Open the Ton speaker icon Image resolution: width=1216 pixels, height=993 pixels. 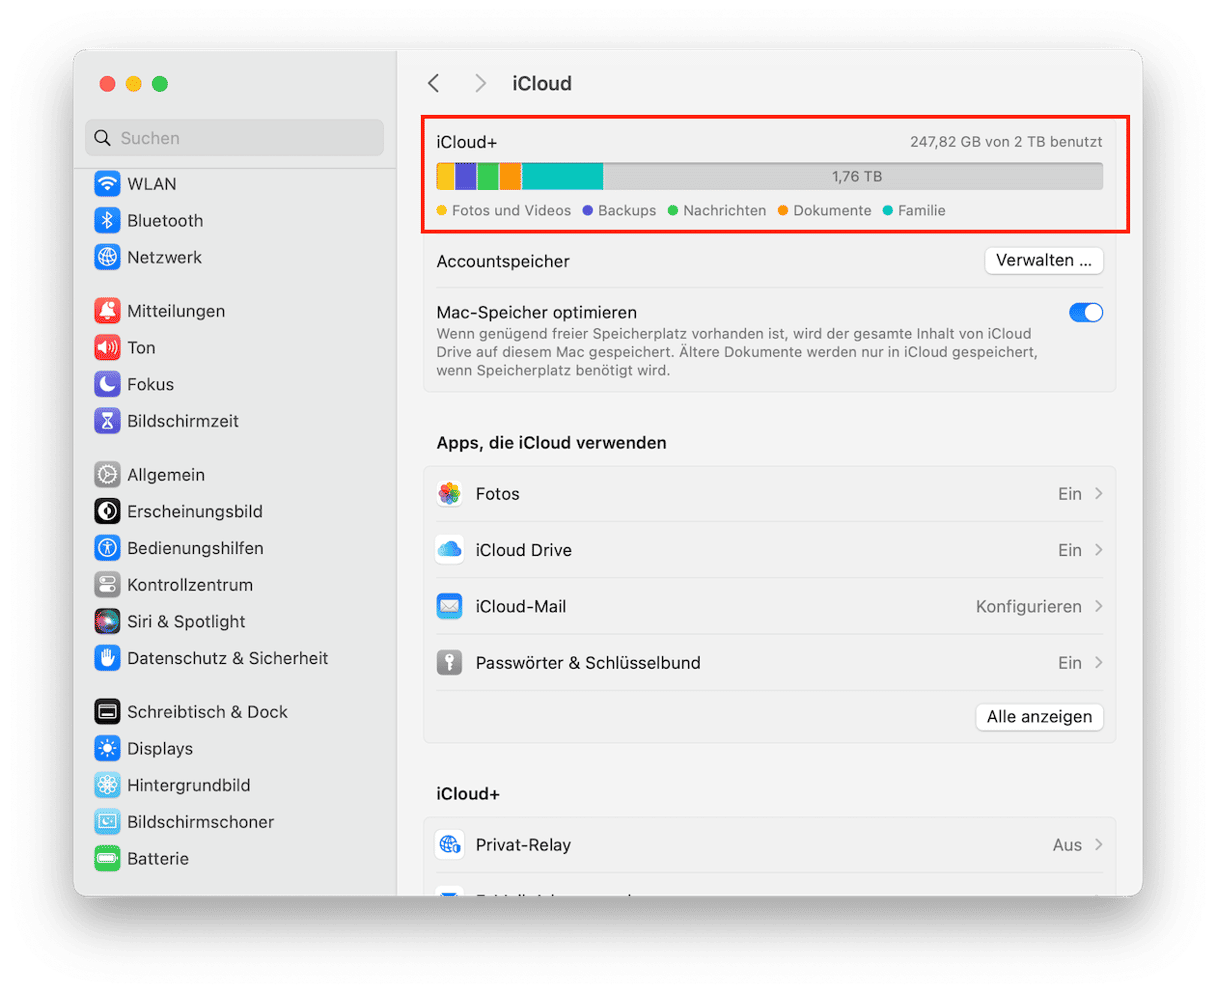point(107,347)
